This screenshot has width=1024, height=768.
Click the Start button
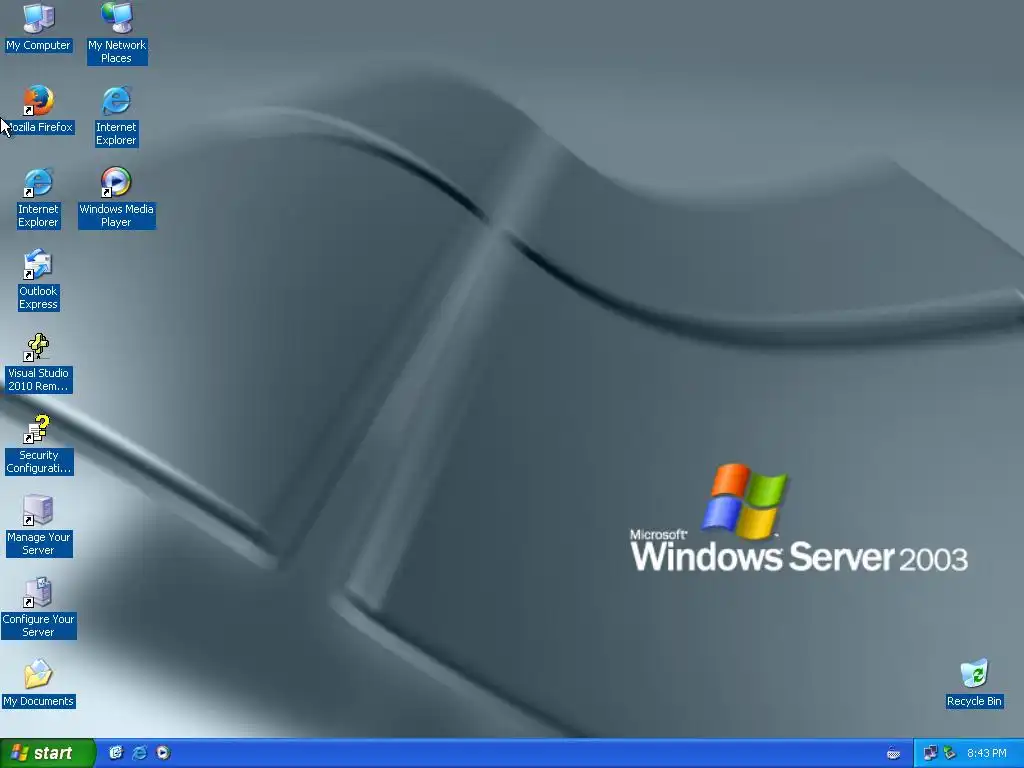coord(48,753)
